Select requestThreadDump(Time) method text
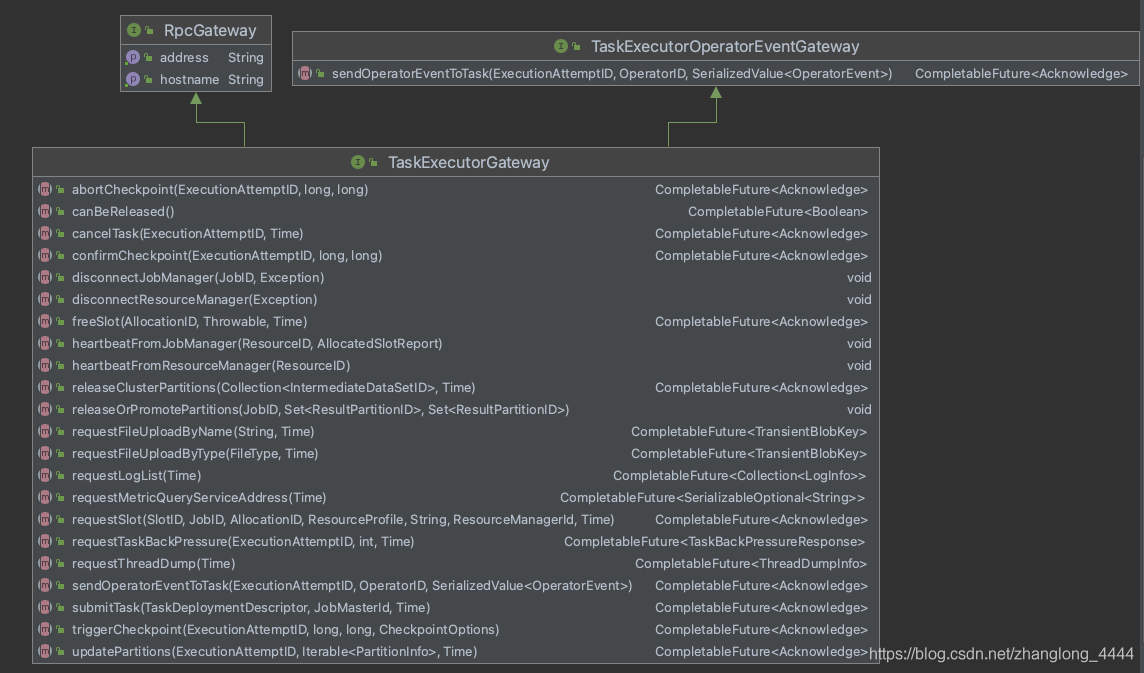 (x=153, y=564)
